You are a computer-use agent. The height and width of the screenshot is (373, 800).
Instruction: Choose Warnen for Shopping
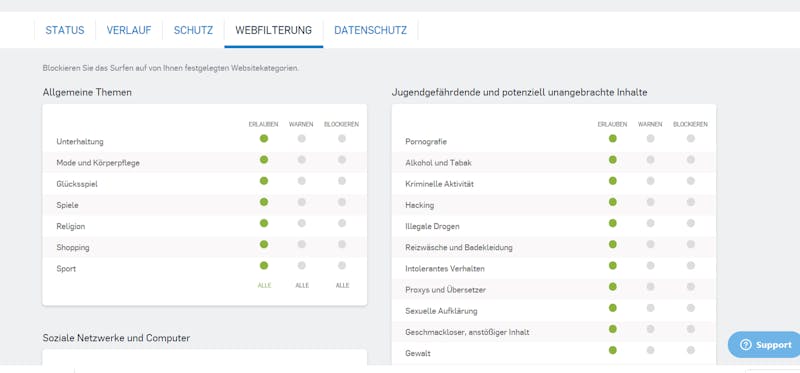click(302, 244)
